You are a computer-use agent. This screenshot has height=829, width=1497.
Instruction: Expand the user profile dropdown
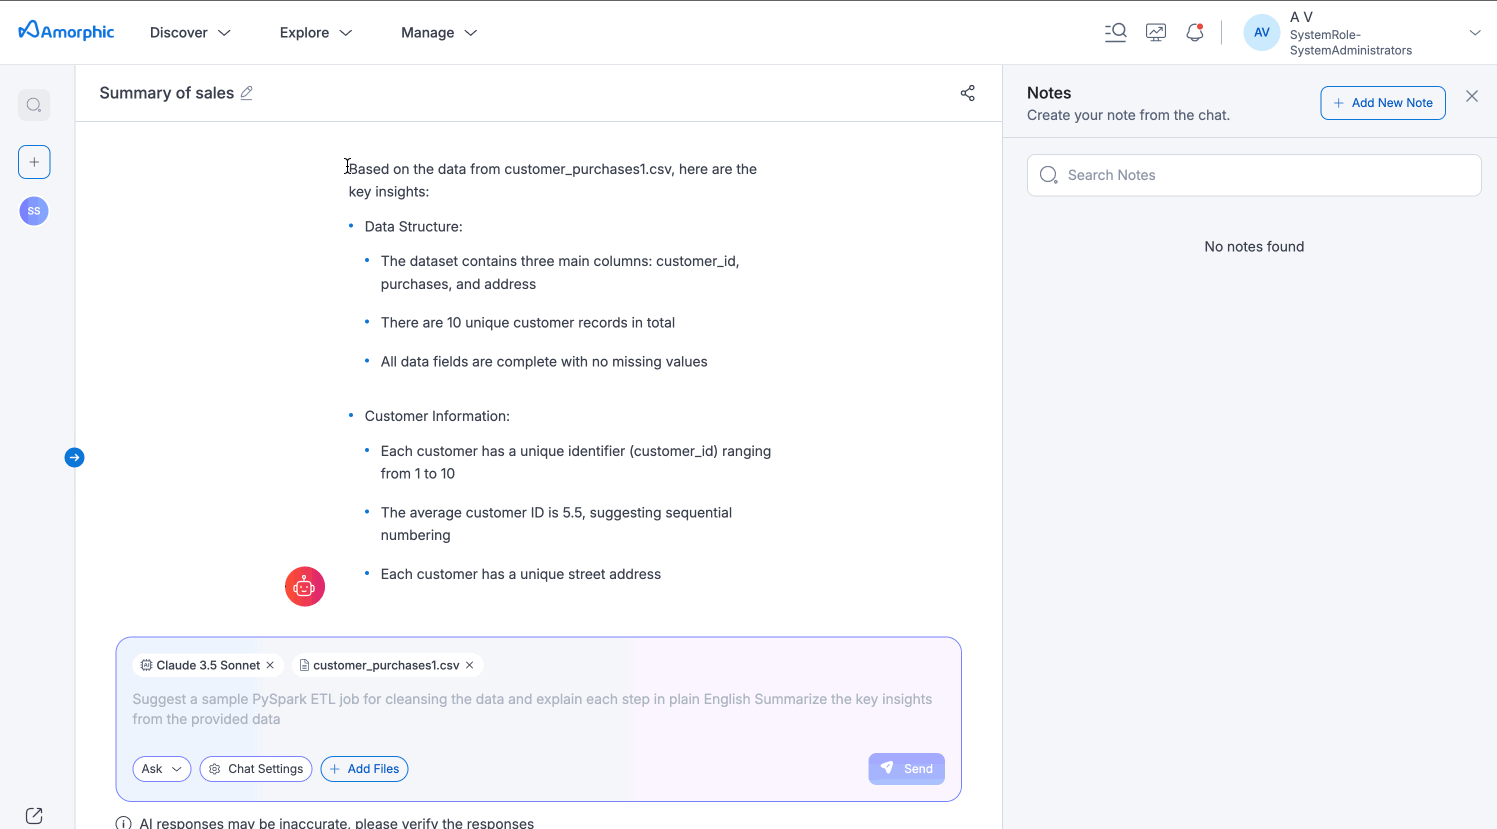[x=1474, y=33]
